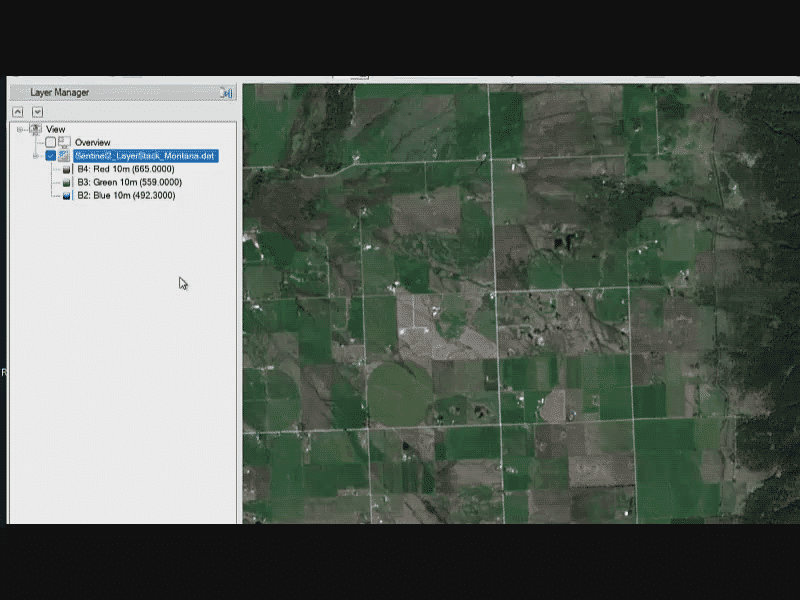Viewport: 800px width, 600px height.
Task: Select the B2: Blue 10m band label
Action: pos(125,196)
